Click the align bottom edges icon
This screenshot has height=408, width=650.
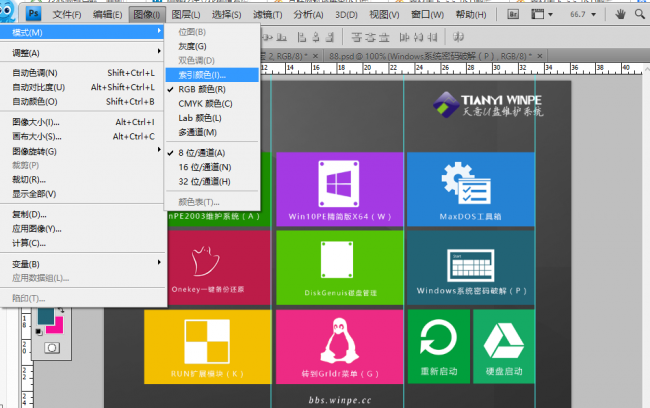tap(281, 37)
